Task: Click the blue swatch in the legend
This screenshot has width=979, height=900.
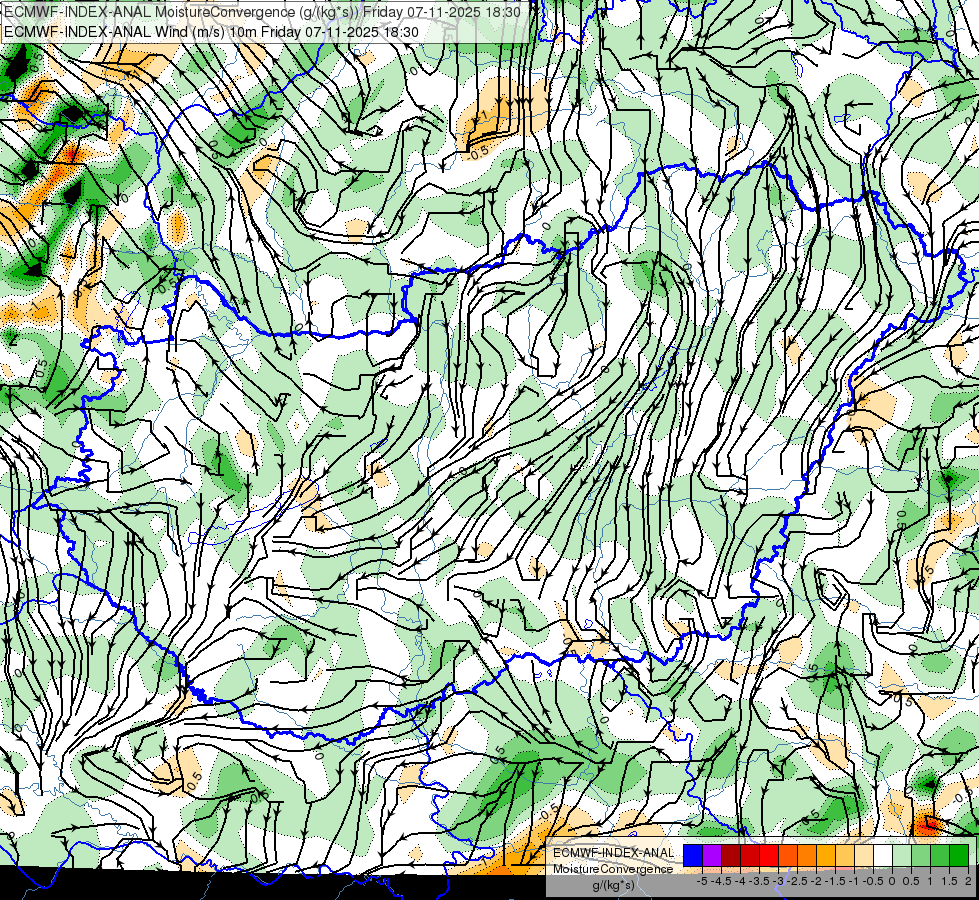Action: (x=693, y=855)
